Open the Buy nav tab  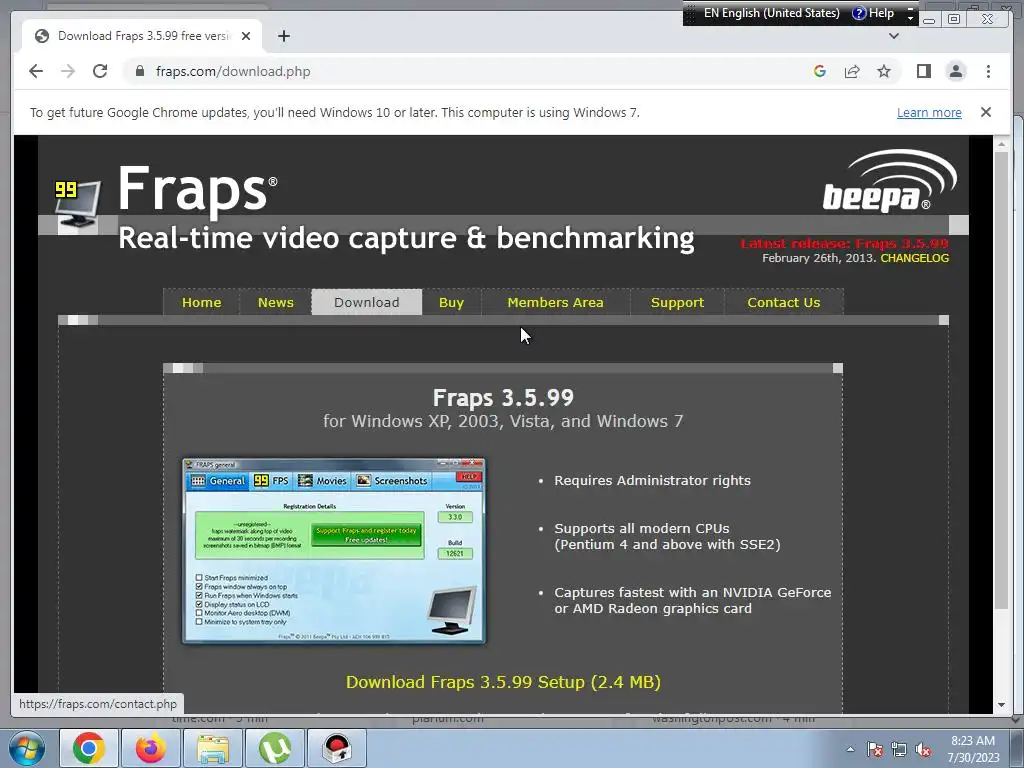click(x=451, y=302)
